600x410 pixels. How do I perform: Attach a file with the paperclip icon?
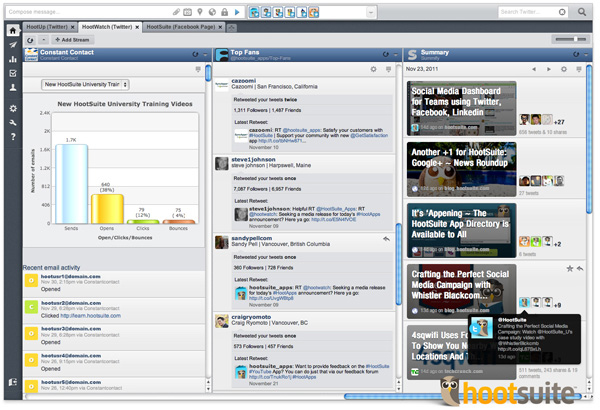coord(176,12)
